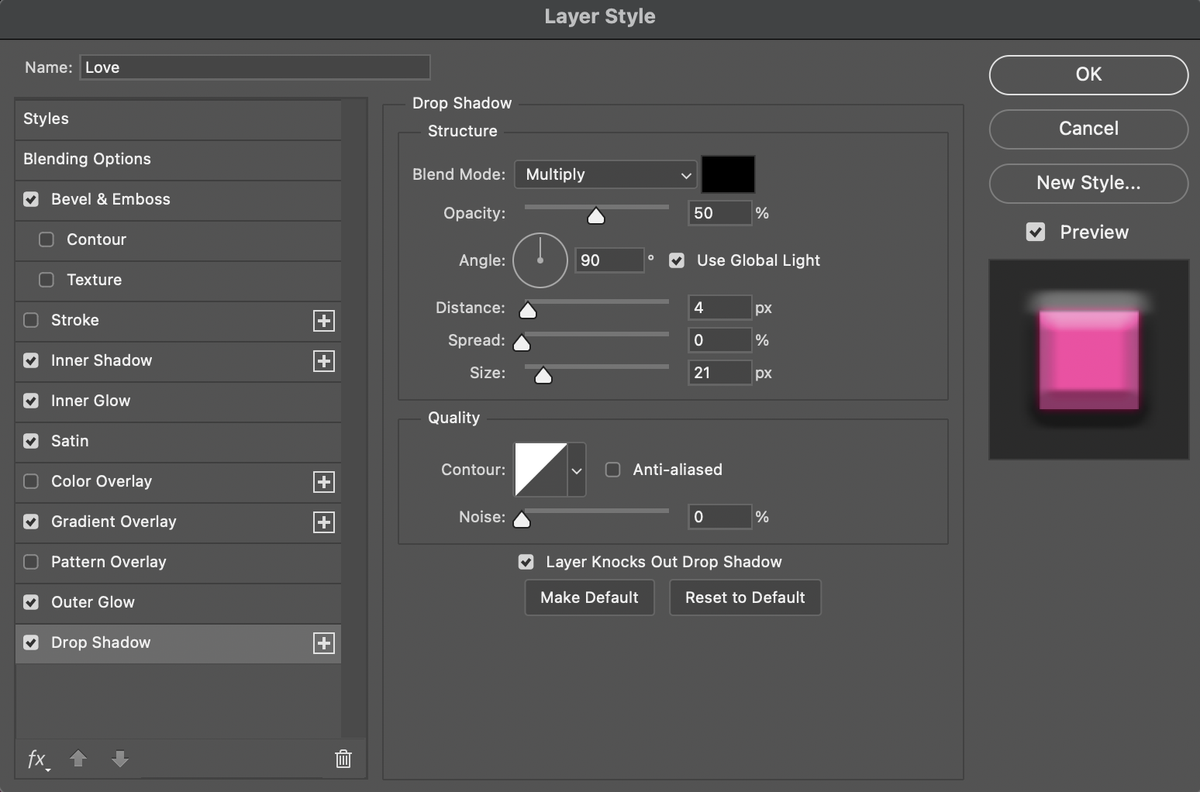1200x792 pixels.
Task: Add another Stroke instance with its plus icon
Action: point(323,321)
